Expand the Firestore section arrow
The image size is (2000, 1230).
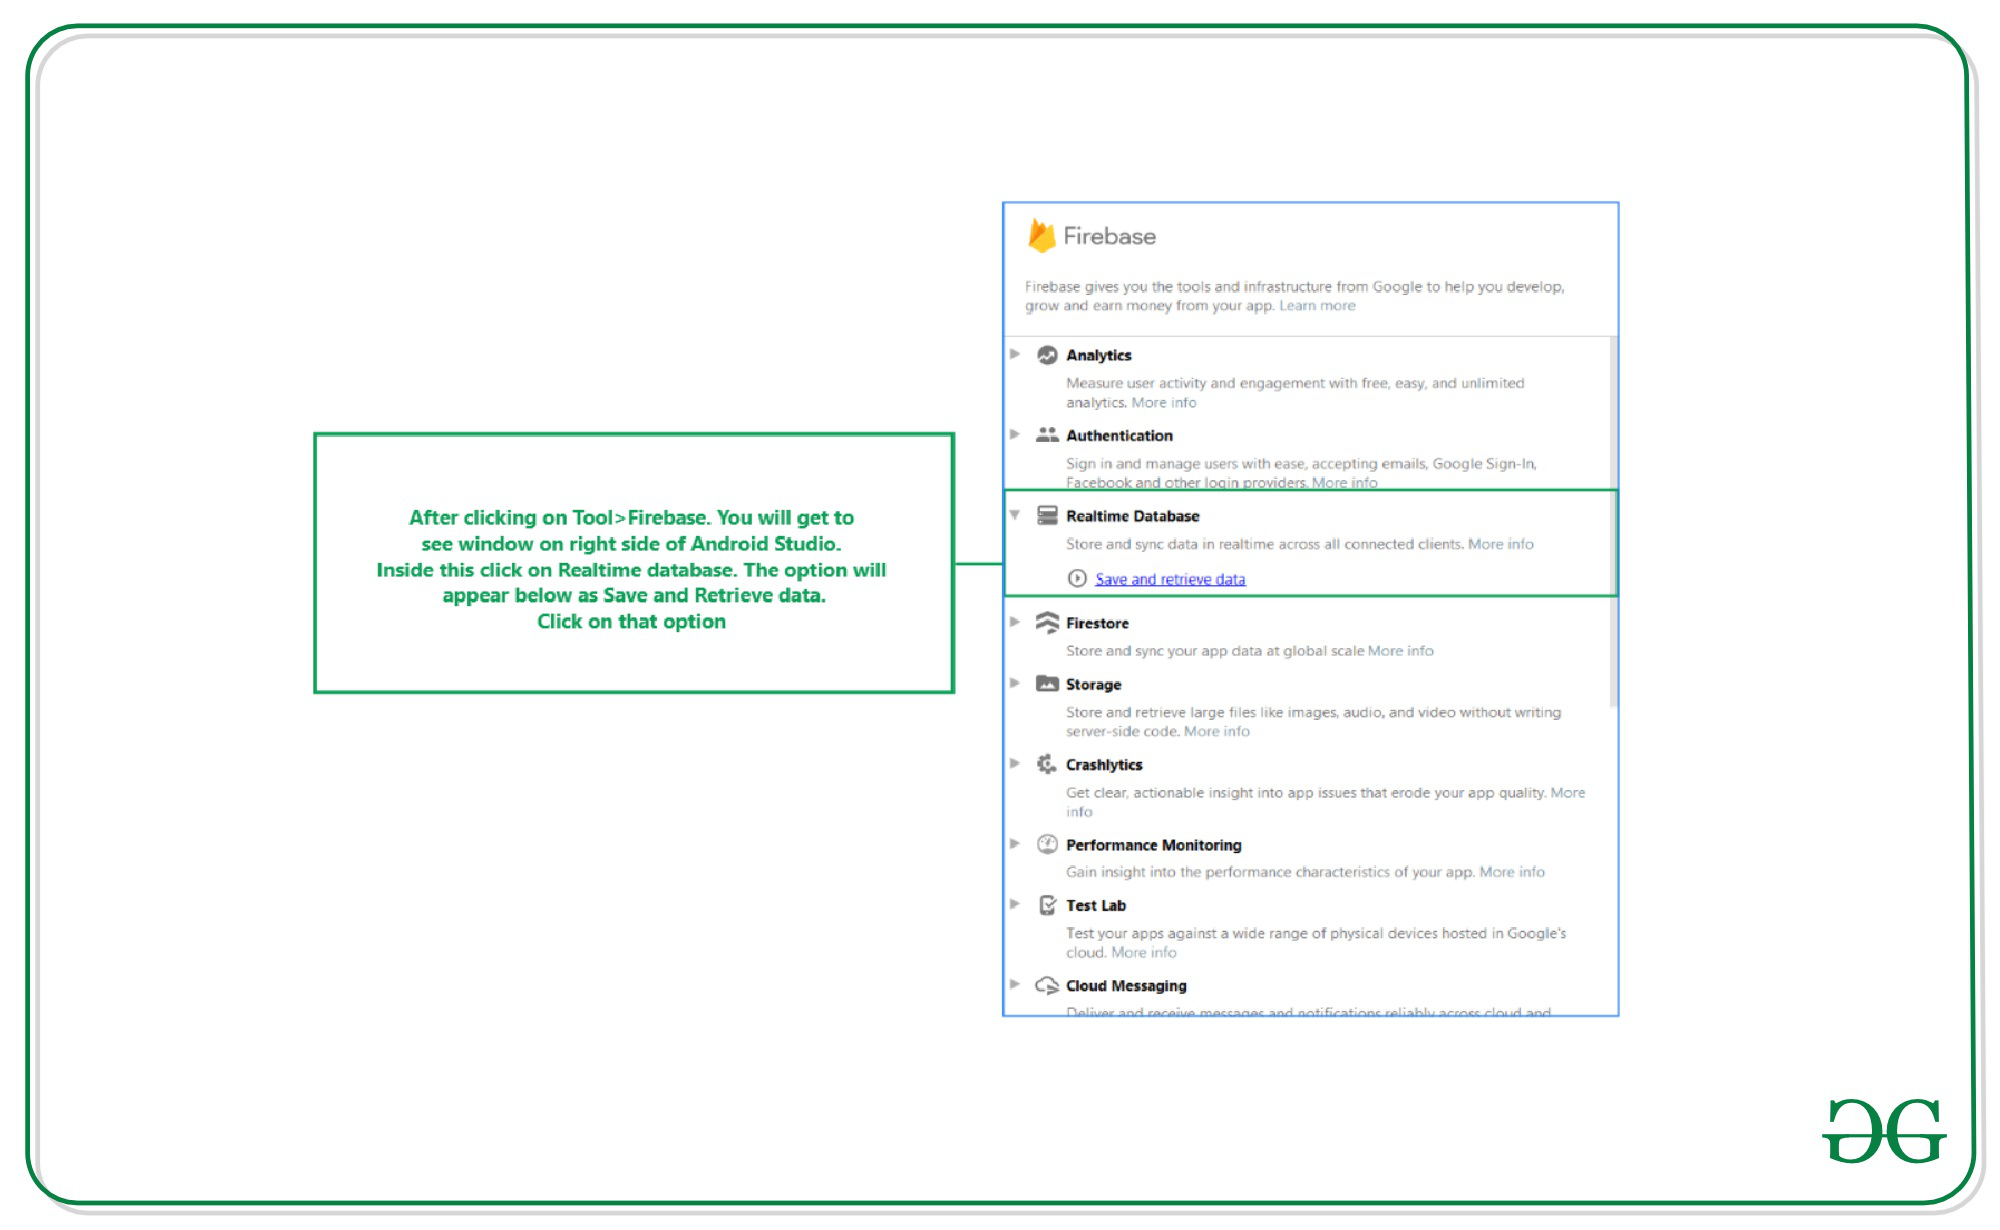[x=1015, y=622]
